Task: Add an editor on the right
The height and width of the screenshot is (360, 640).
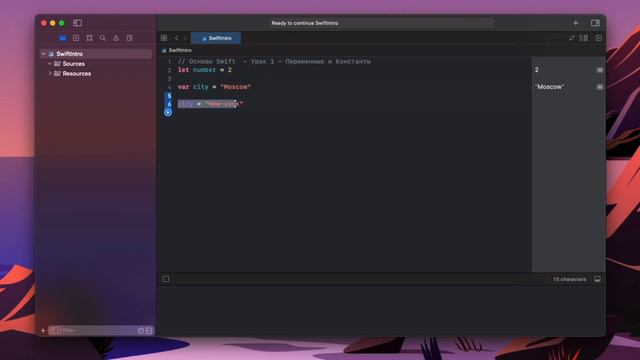Action: tap(598, 38)
